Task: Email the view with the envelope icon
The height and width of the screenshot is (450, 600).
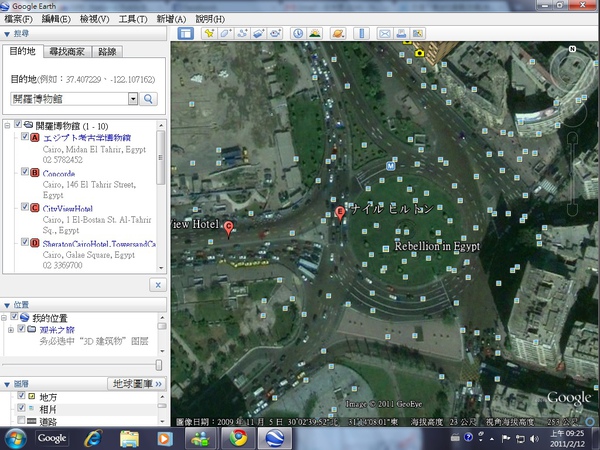Action: (385, 34)
